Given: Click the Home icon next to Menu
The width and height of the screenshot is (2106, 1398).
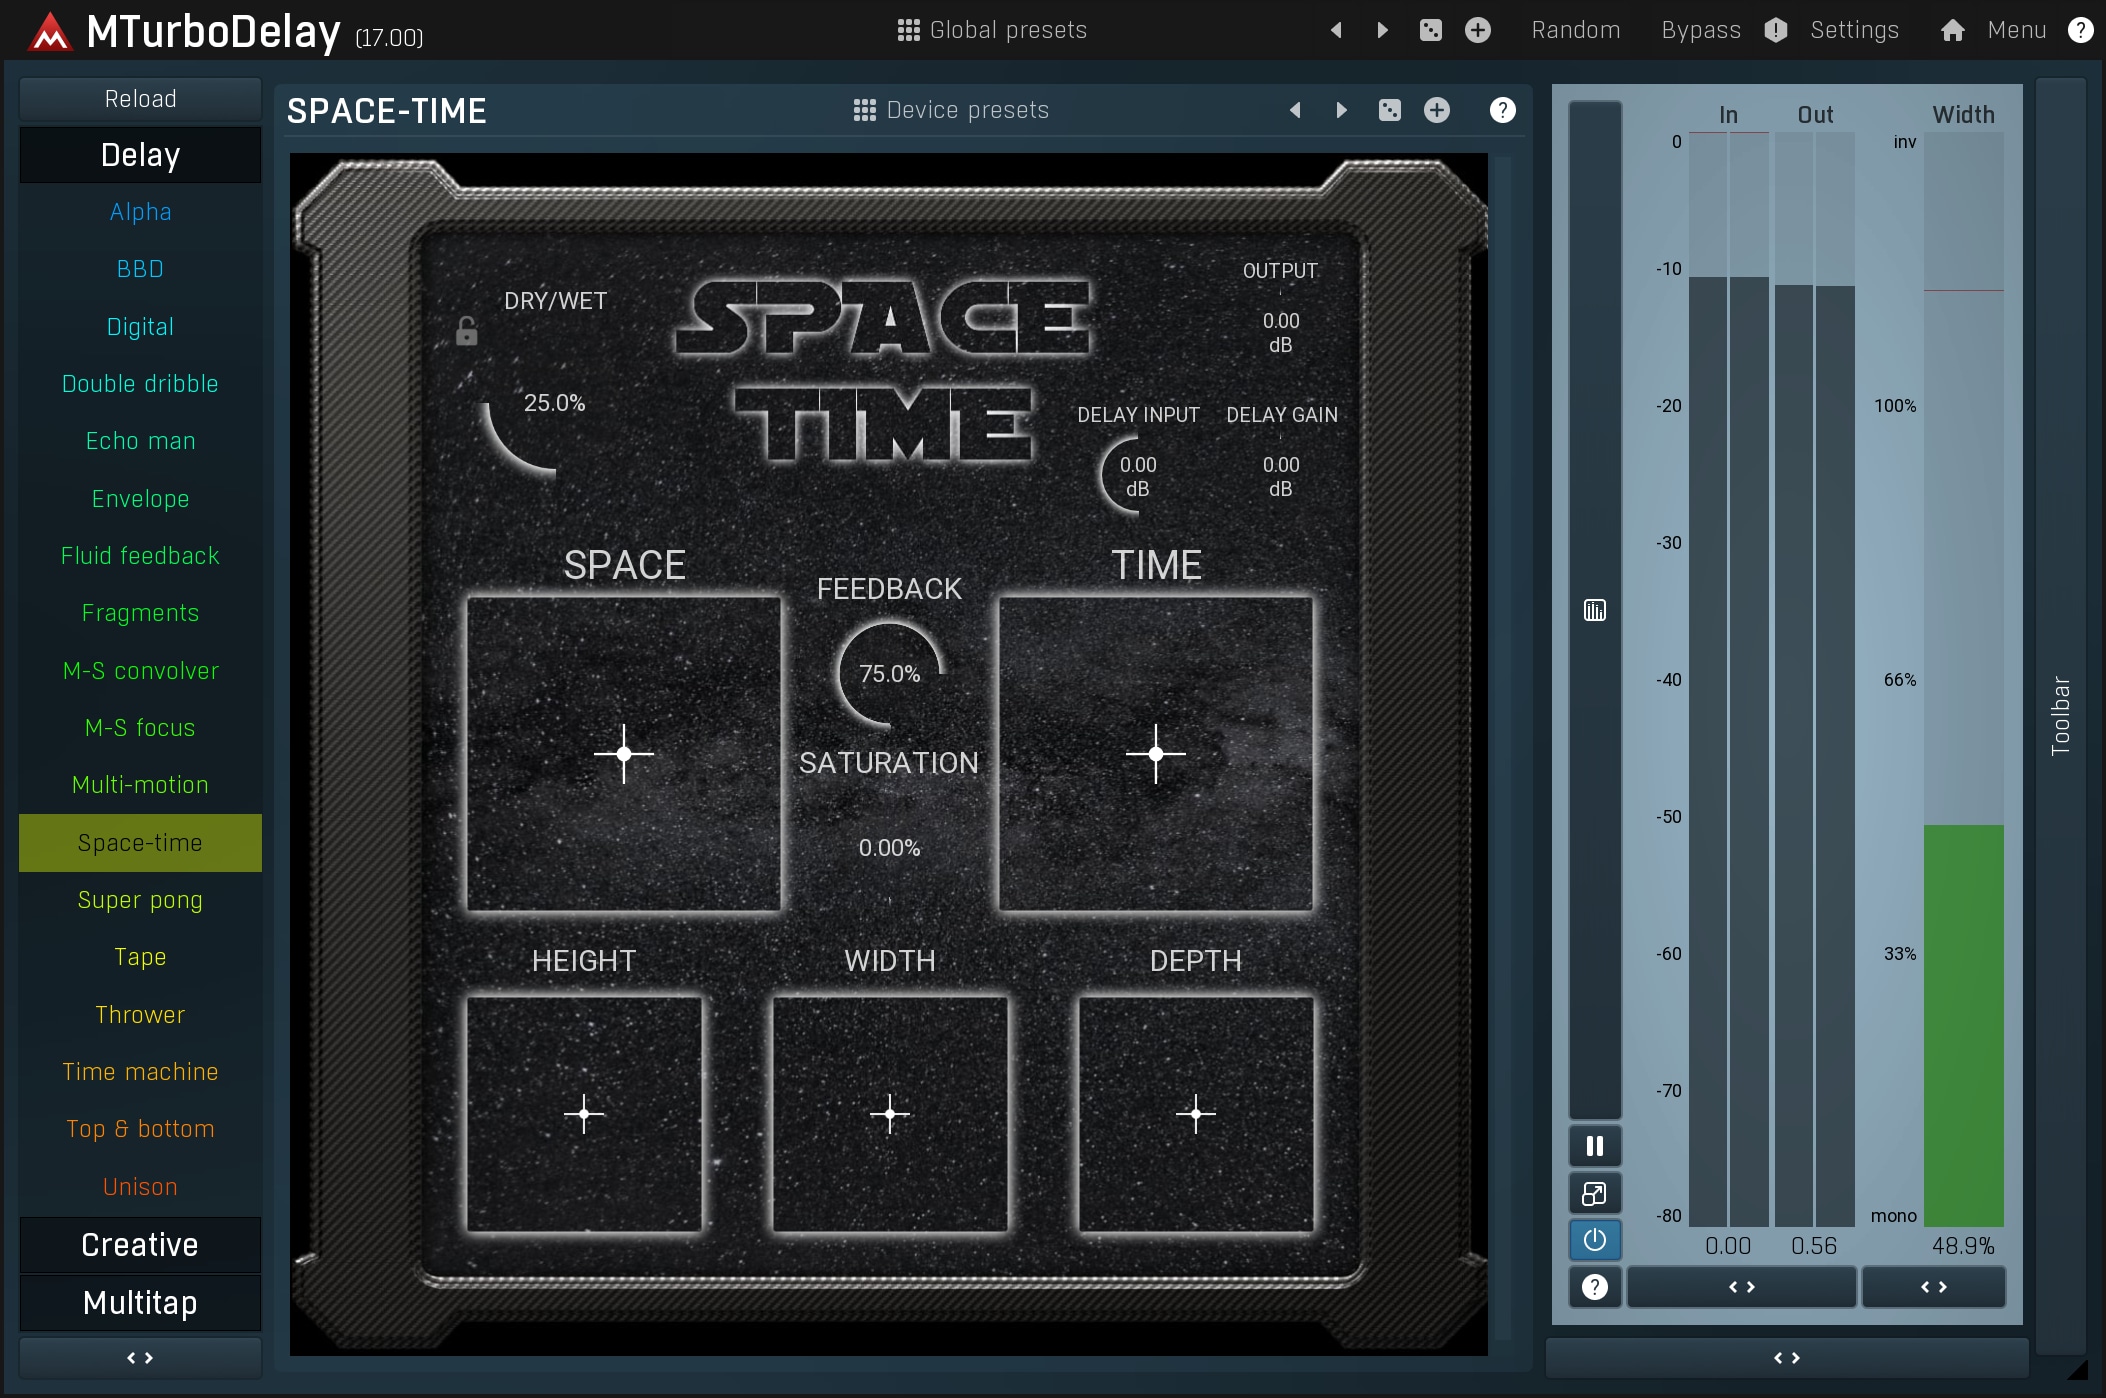Looking at the screenshot, I should coord(1952,30).
